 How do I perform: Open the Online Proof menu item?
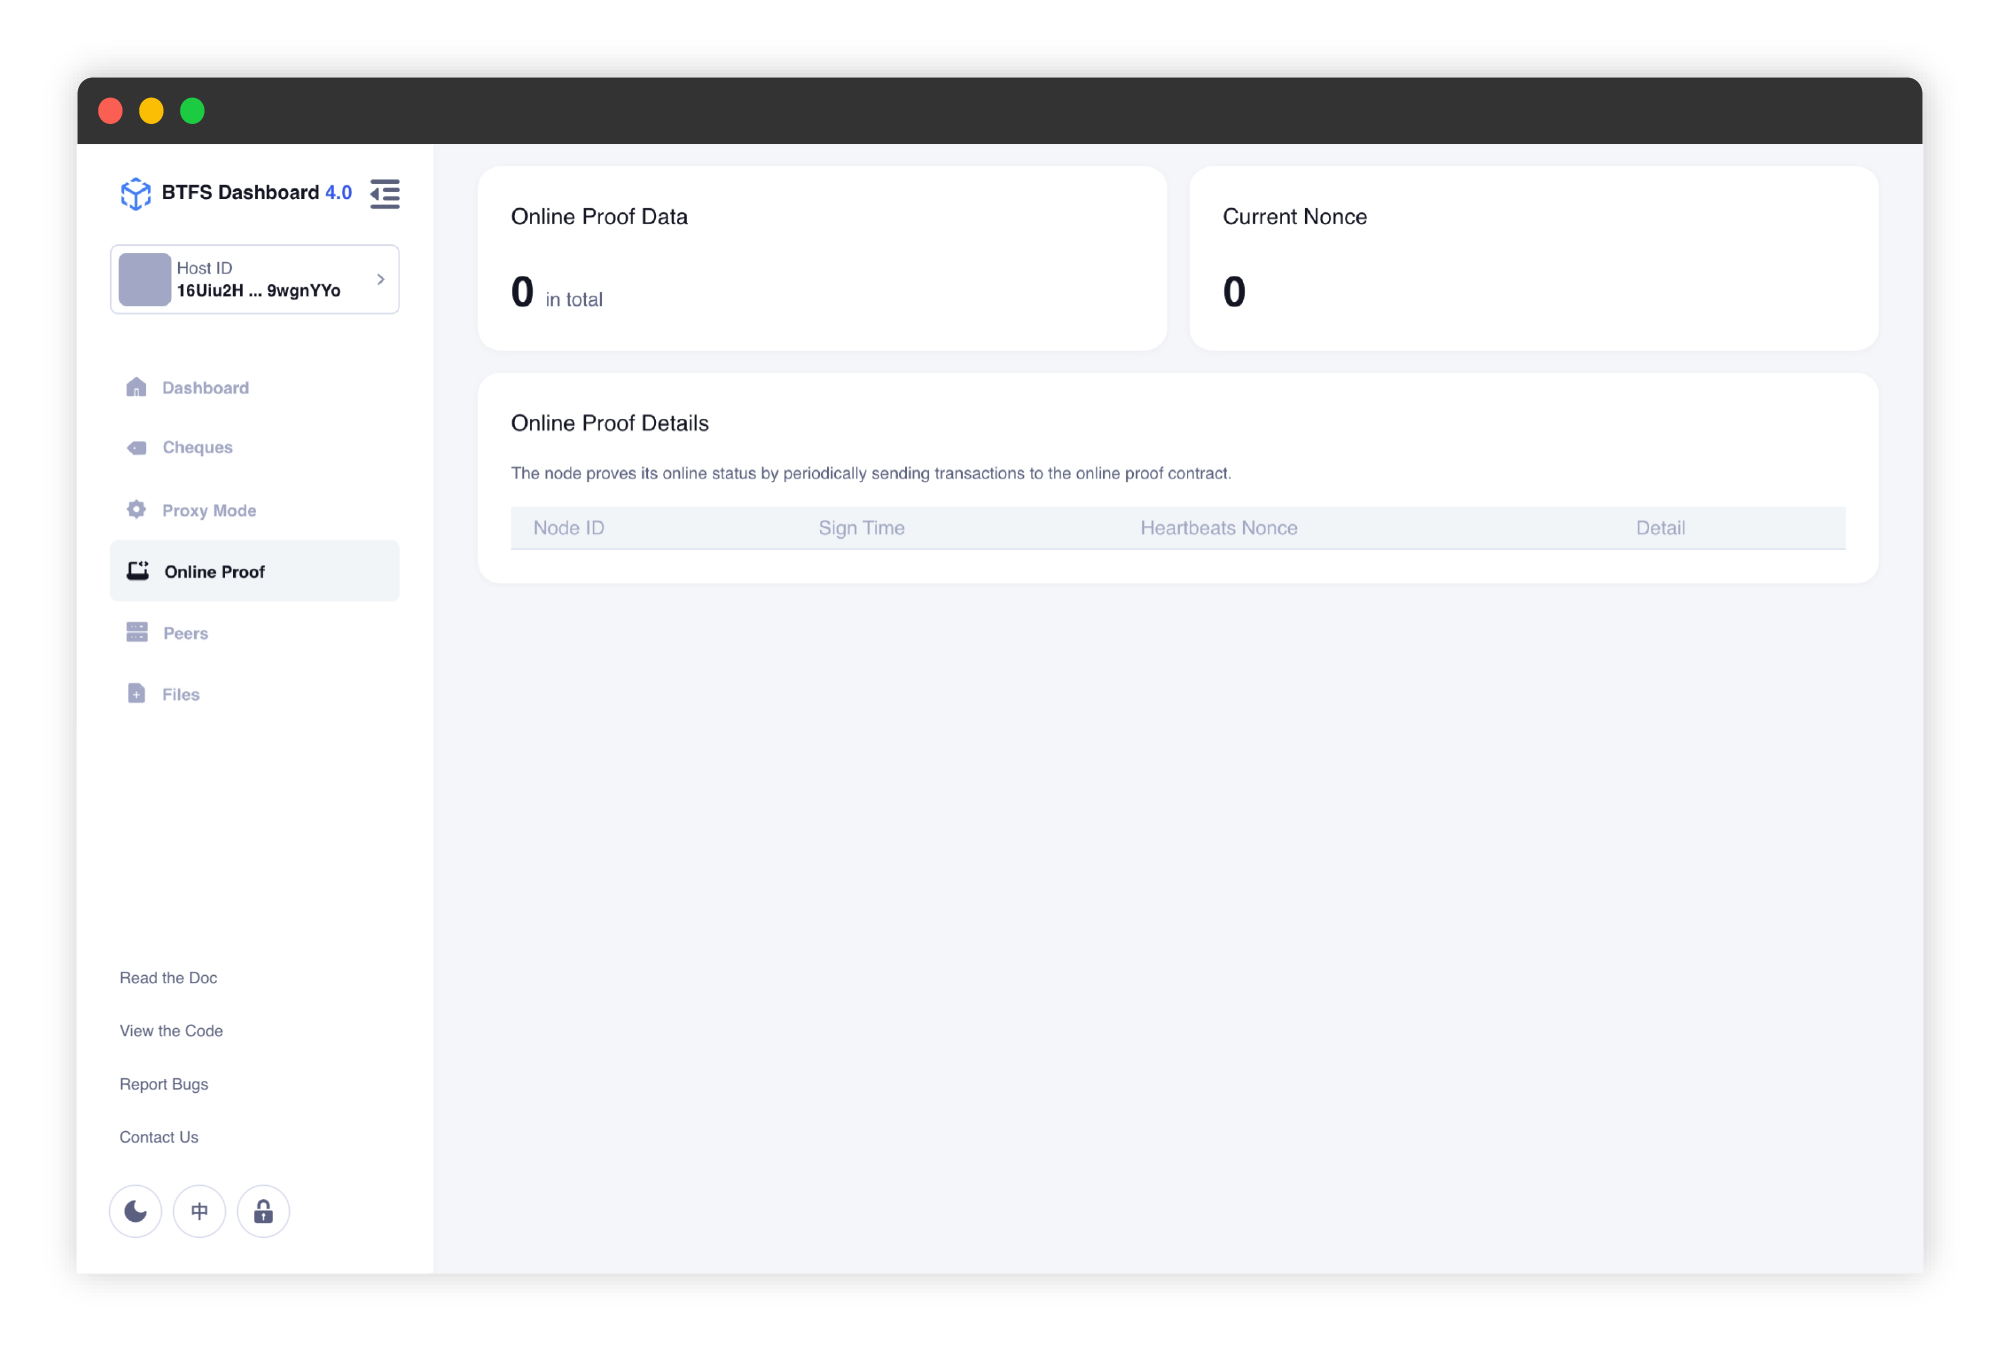tap(215, 571)
